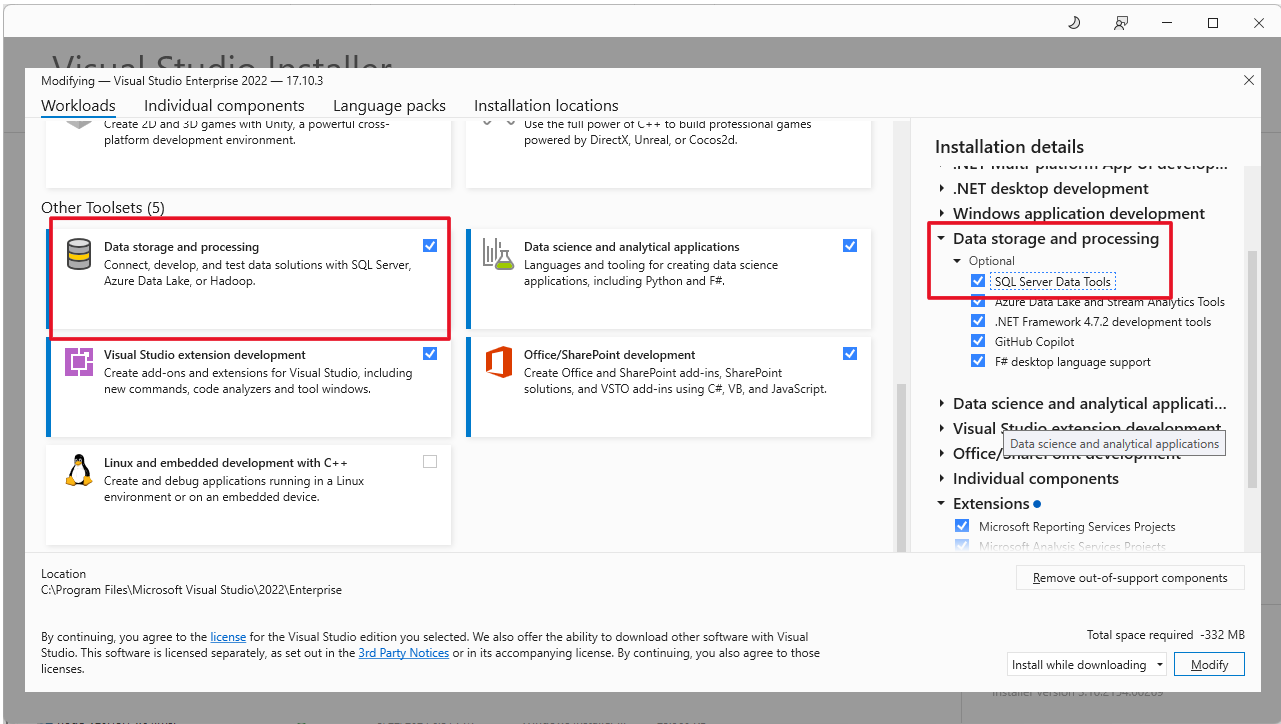The image size is (1281, 724).
Task: Uncheck the Office/SharePoint development workload
Action: click(x=850, y=353)
